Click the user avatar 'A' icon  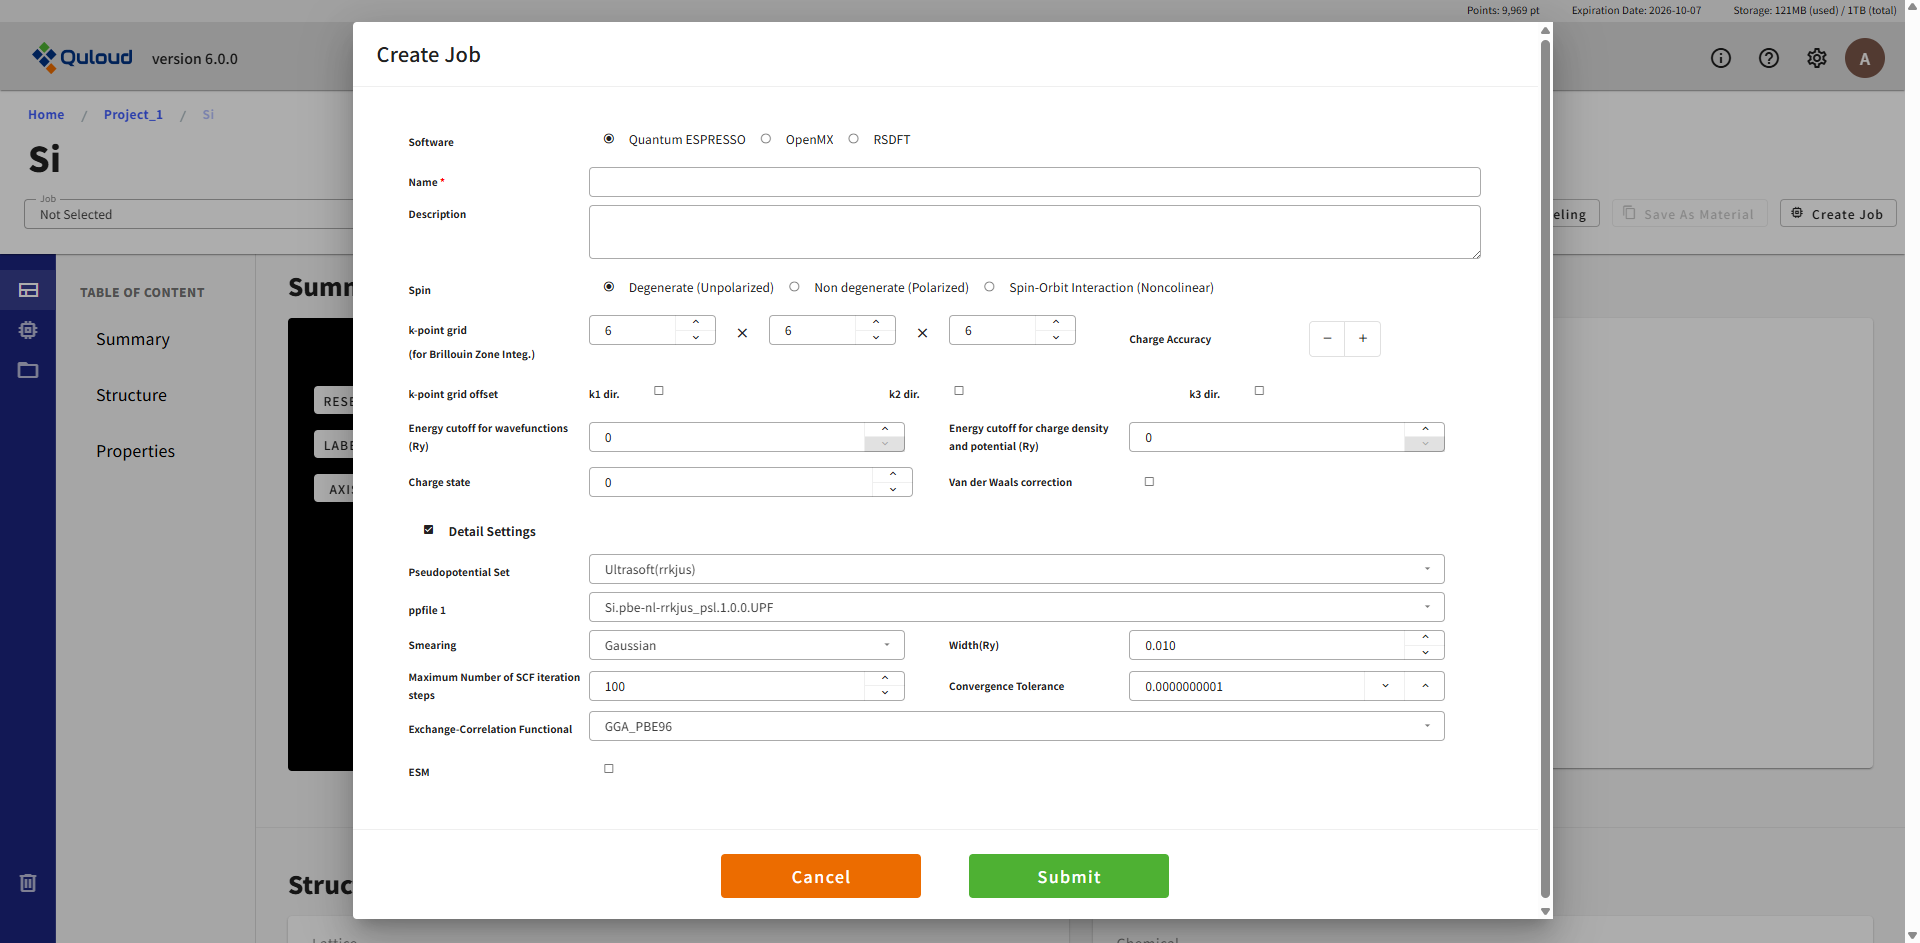(1864, 58)
